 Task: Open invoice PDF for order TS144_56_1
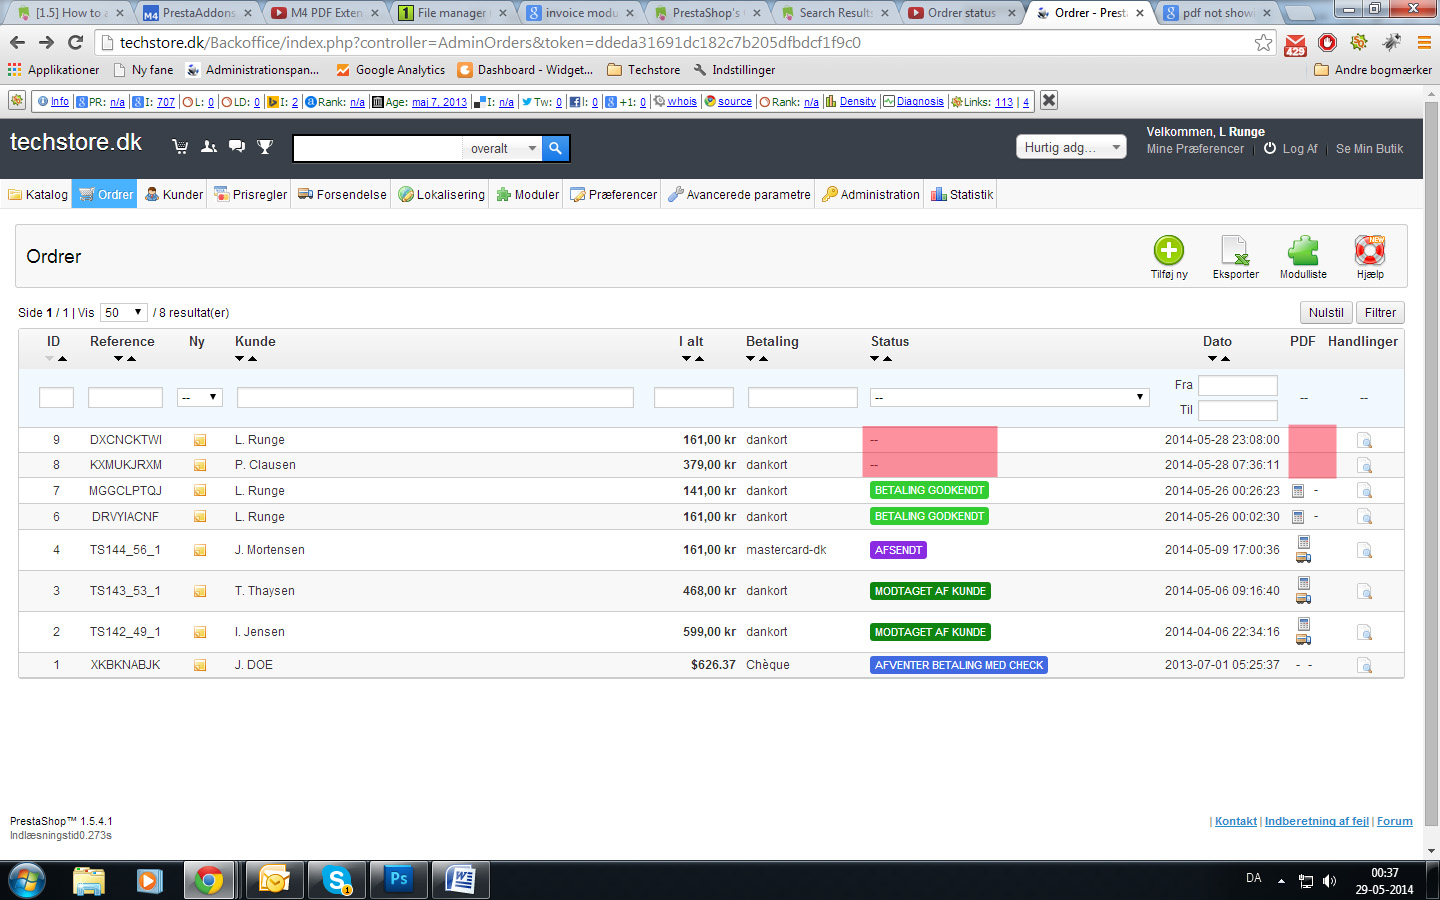1304,542
